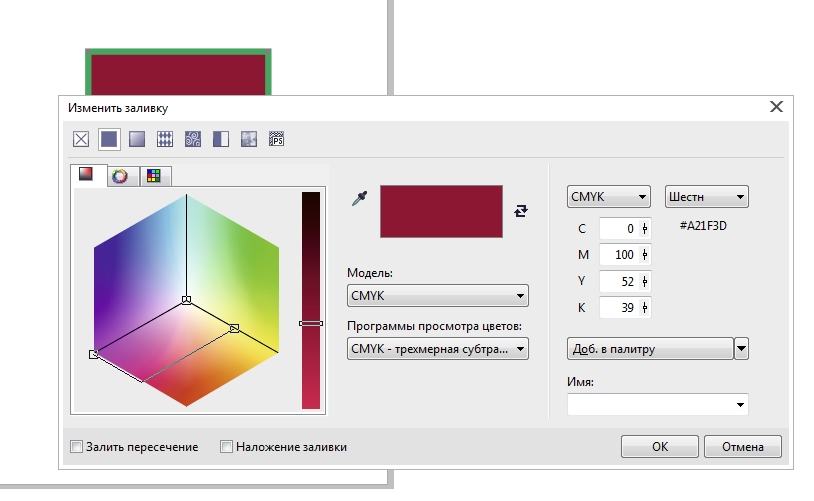Image resolution: width=814 pixels, height=501 pixels.
Task: Select the Fountain fill icon
Action: 137,139
